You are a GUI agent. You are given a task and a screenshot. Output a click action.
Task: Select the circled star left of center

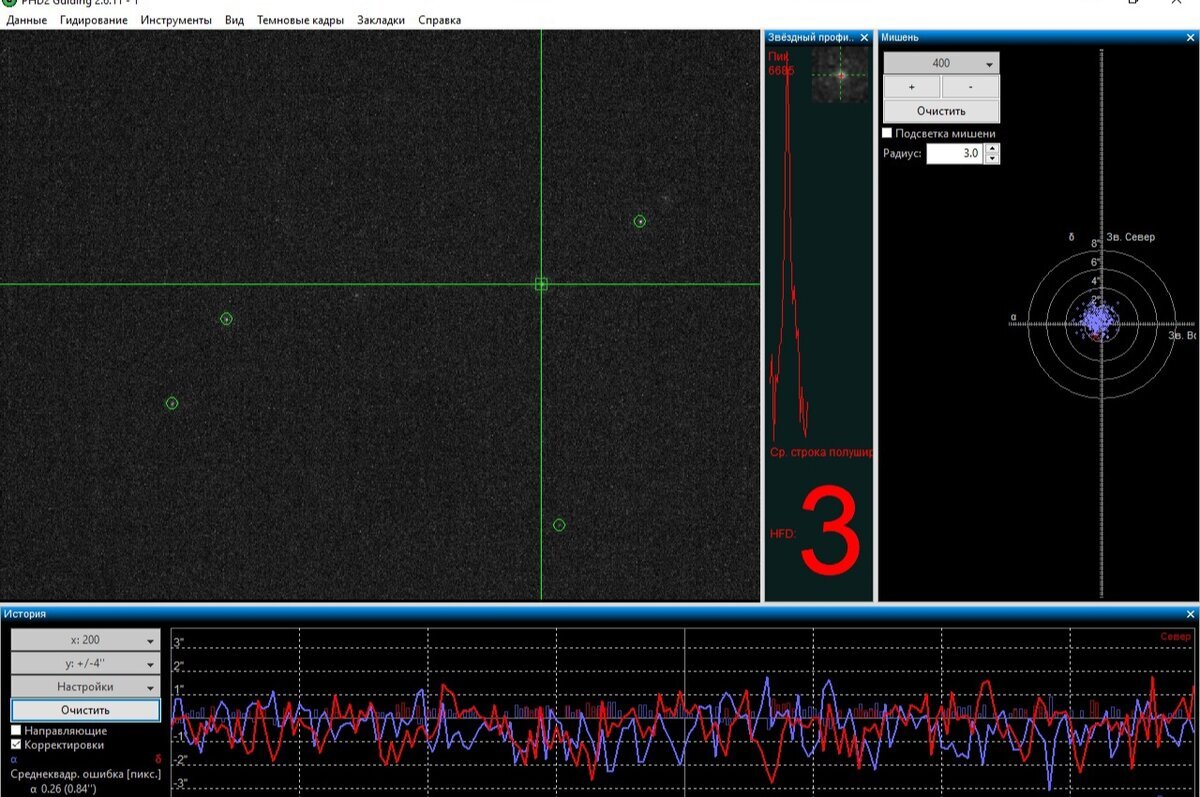coord(226,319)
